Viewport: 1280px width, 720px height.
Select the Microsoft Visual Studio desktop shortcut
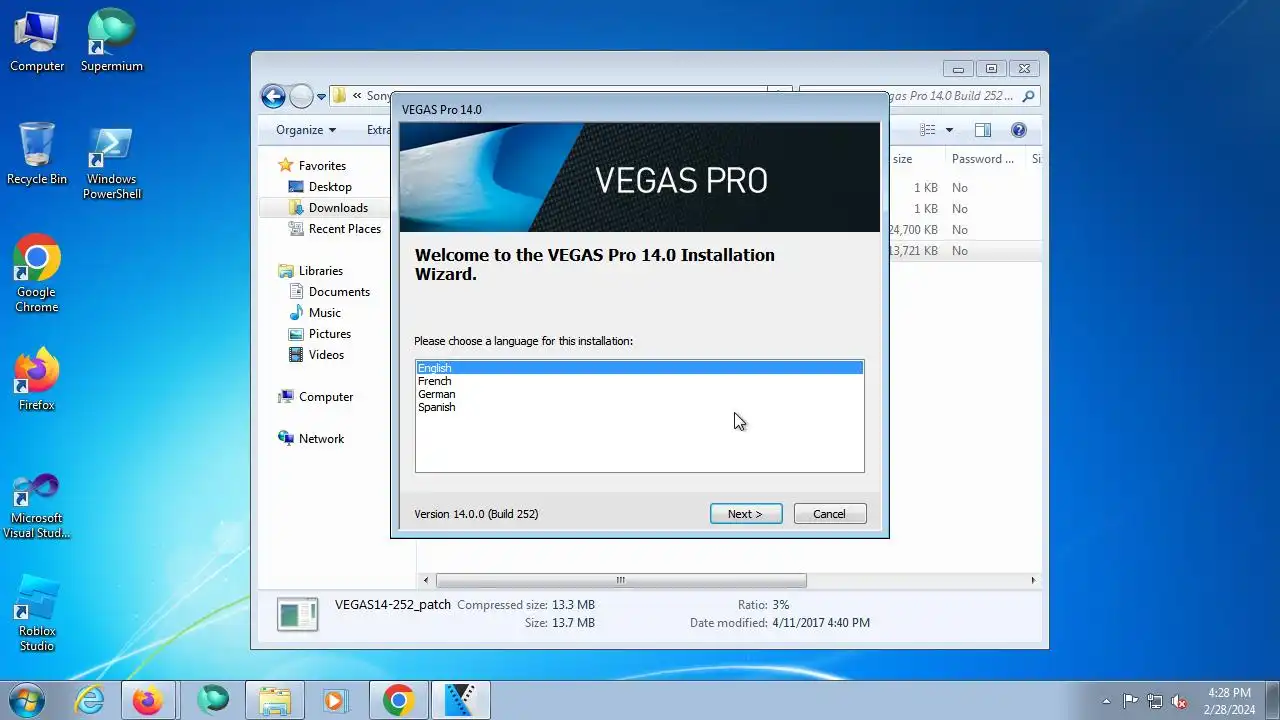point(37,506)
